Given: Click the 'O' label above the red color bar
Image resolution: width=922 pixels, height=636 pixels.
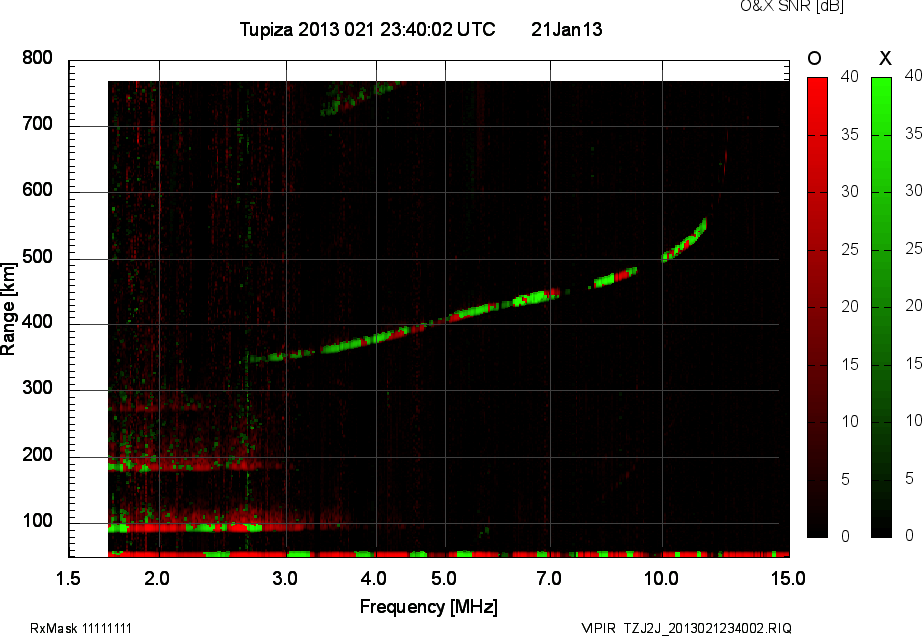Looking at the screenshot, I should point(814,58).
